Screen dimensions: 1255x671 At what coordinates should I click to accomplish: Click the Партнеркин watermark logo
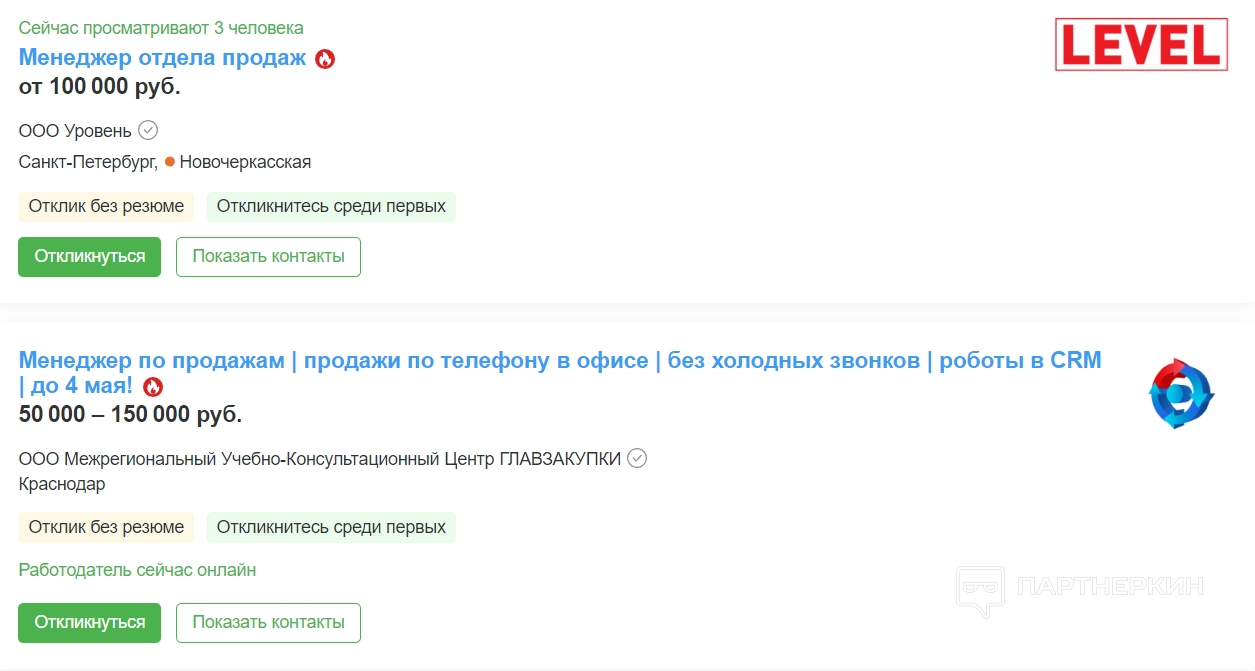(1079, 587)
